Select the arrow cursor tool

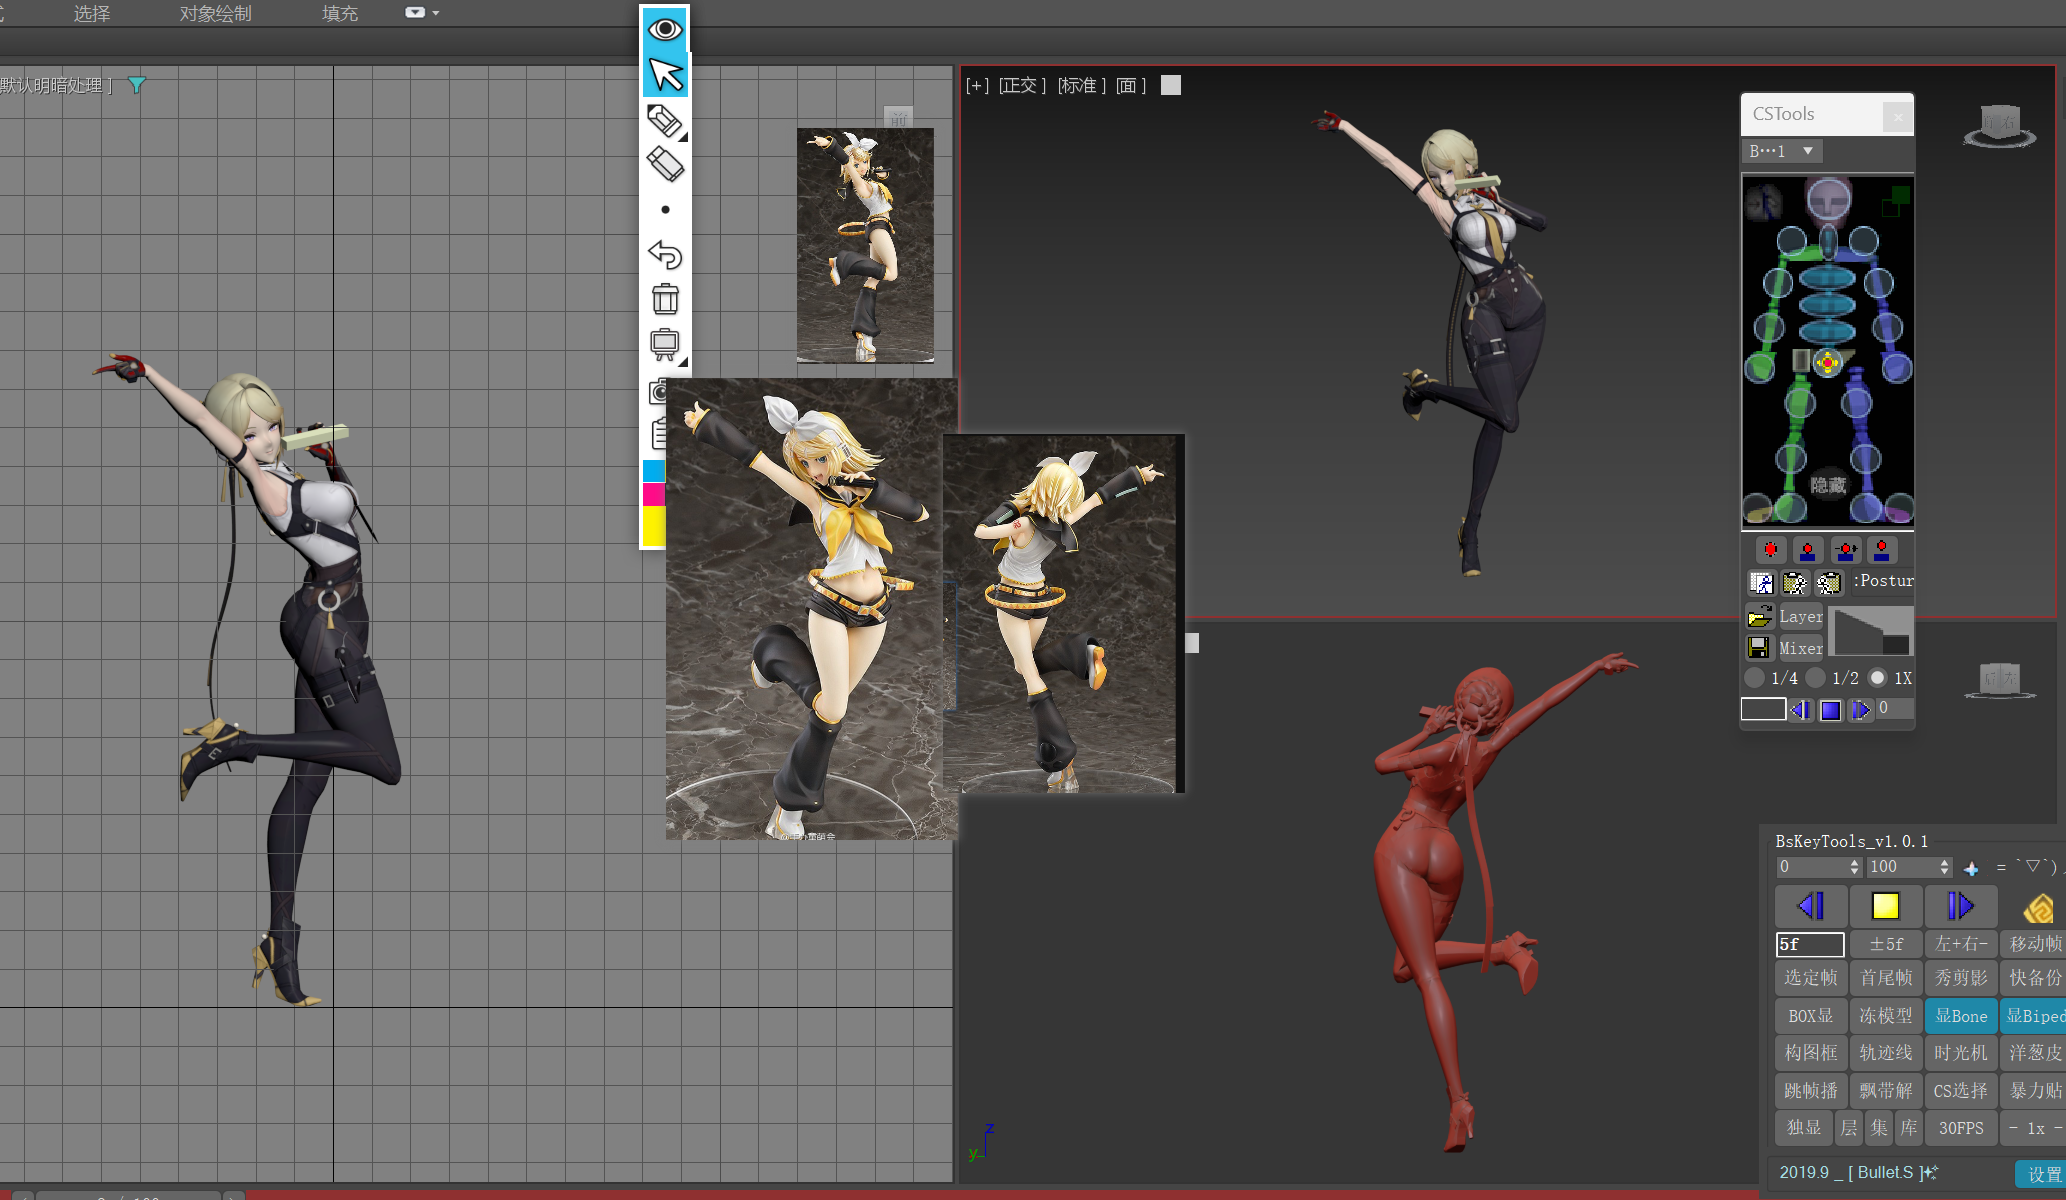click(665, 75)
